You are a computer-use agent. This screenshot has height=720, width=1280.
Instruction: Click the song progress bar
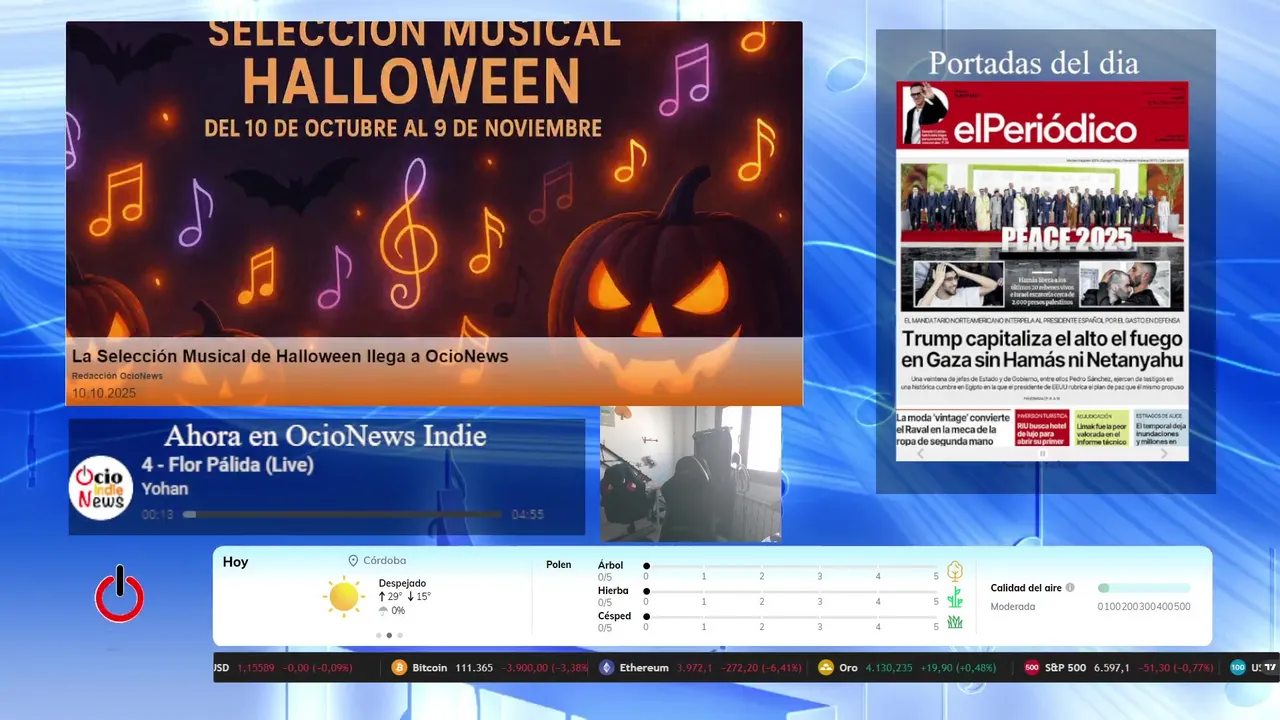tap(342, 515)
